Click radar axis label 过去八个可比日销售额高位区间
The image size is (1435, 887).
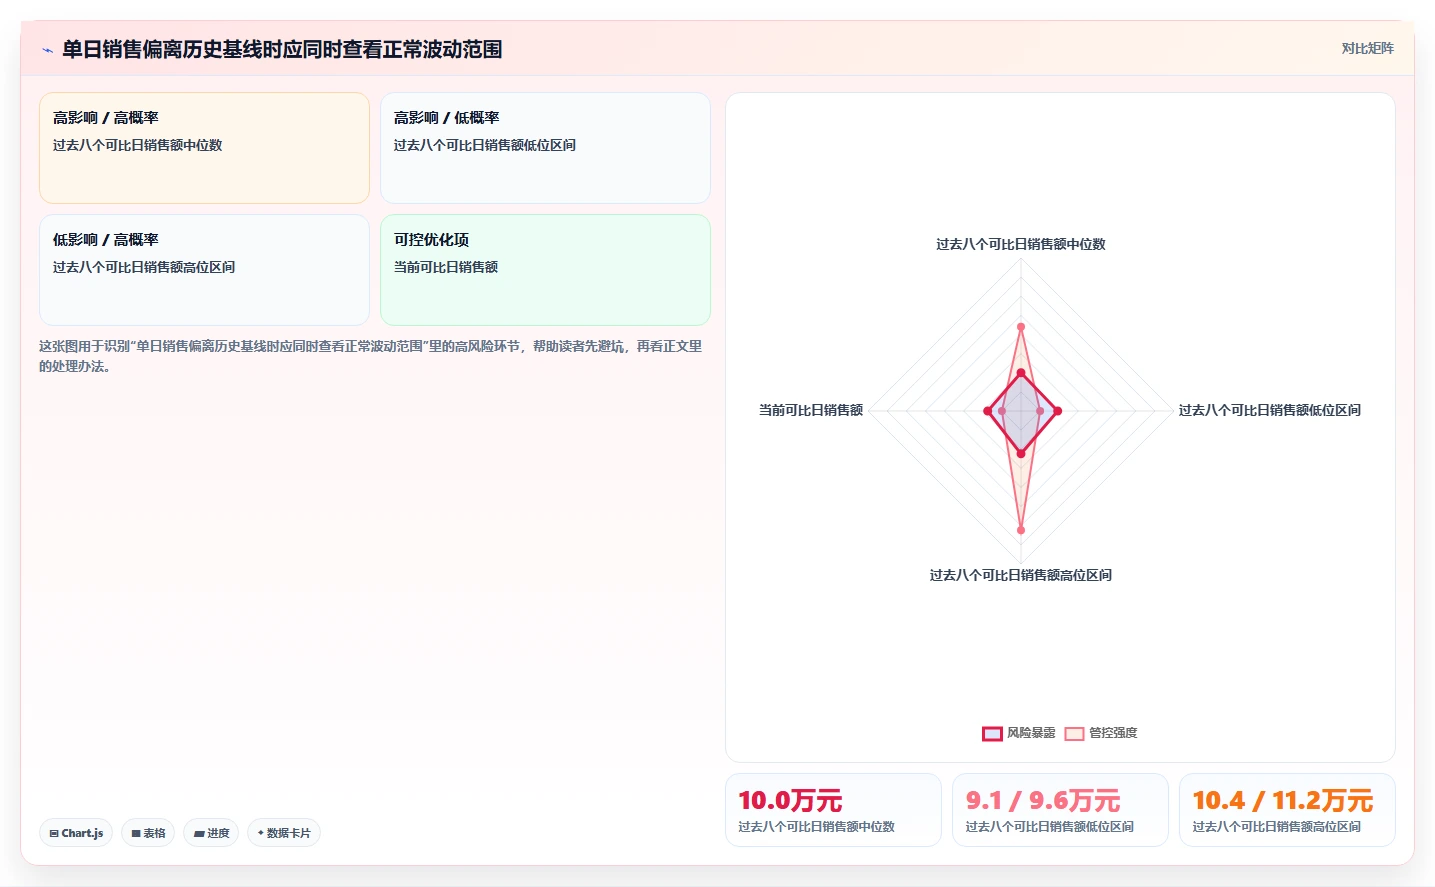(x=1020, y=575)
